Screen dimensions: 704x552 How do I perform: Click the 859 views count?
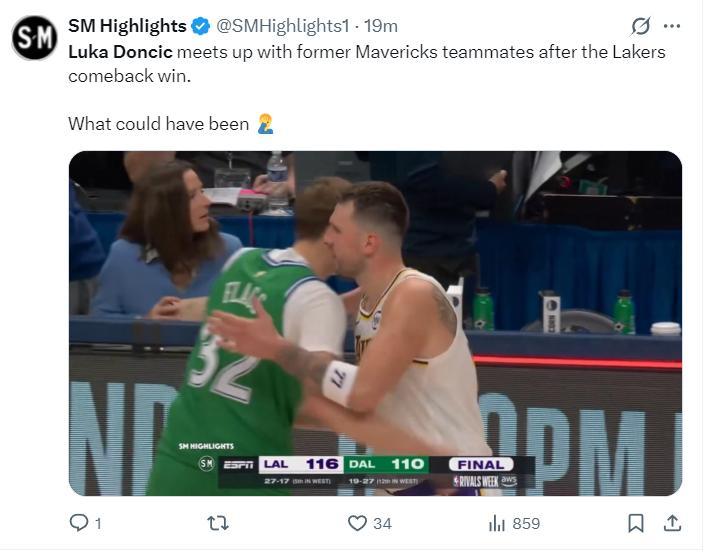pos(526,524)
